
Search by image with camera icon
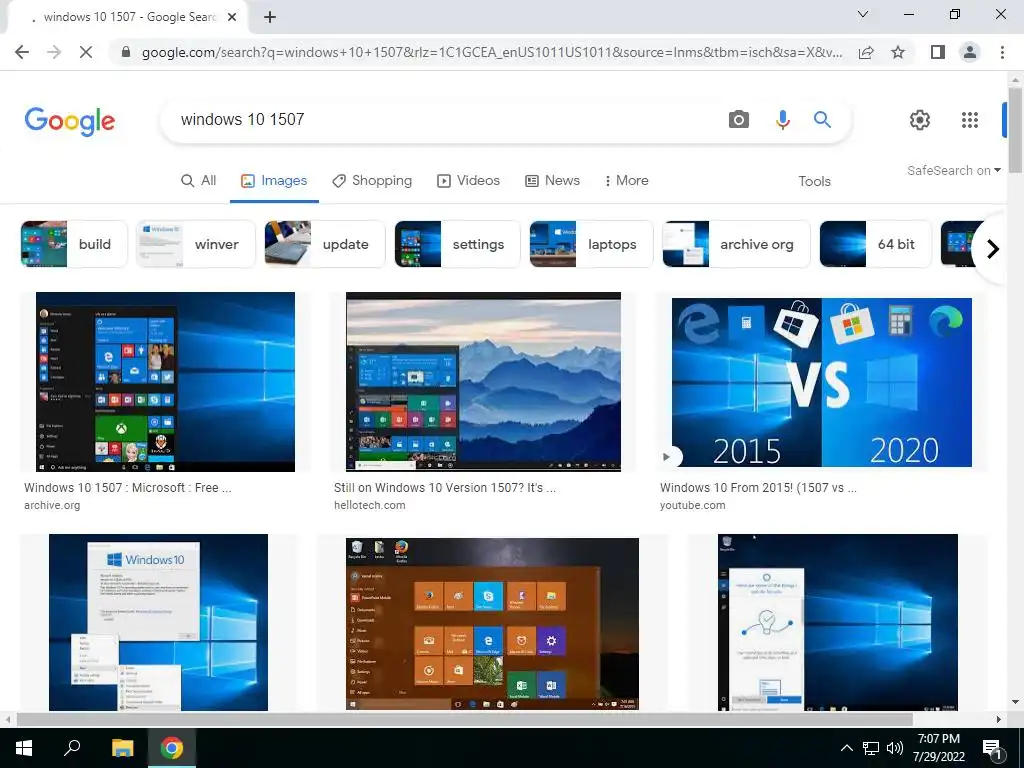tap(739, 120)
